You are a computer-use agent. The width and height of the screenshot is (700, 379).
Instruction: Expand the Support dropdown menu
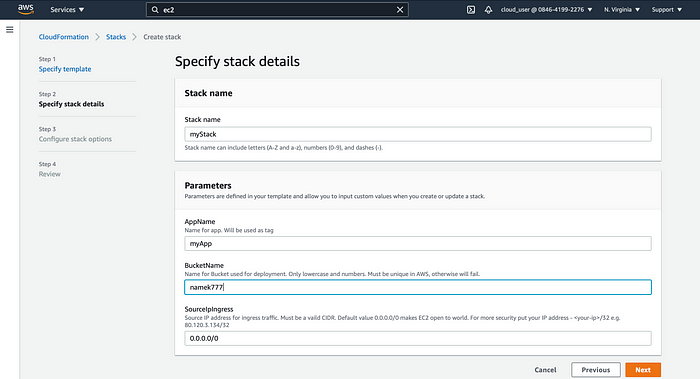(x=667, y=9)
